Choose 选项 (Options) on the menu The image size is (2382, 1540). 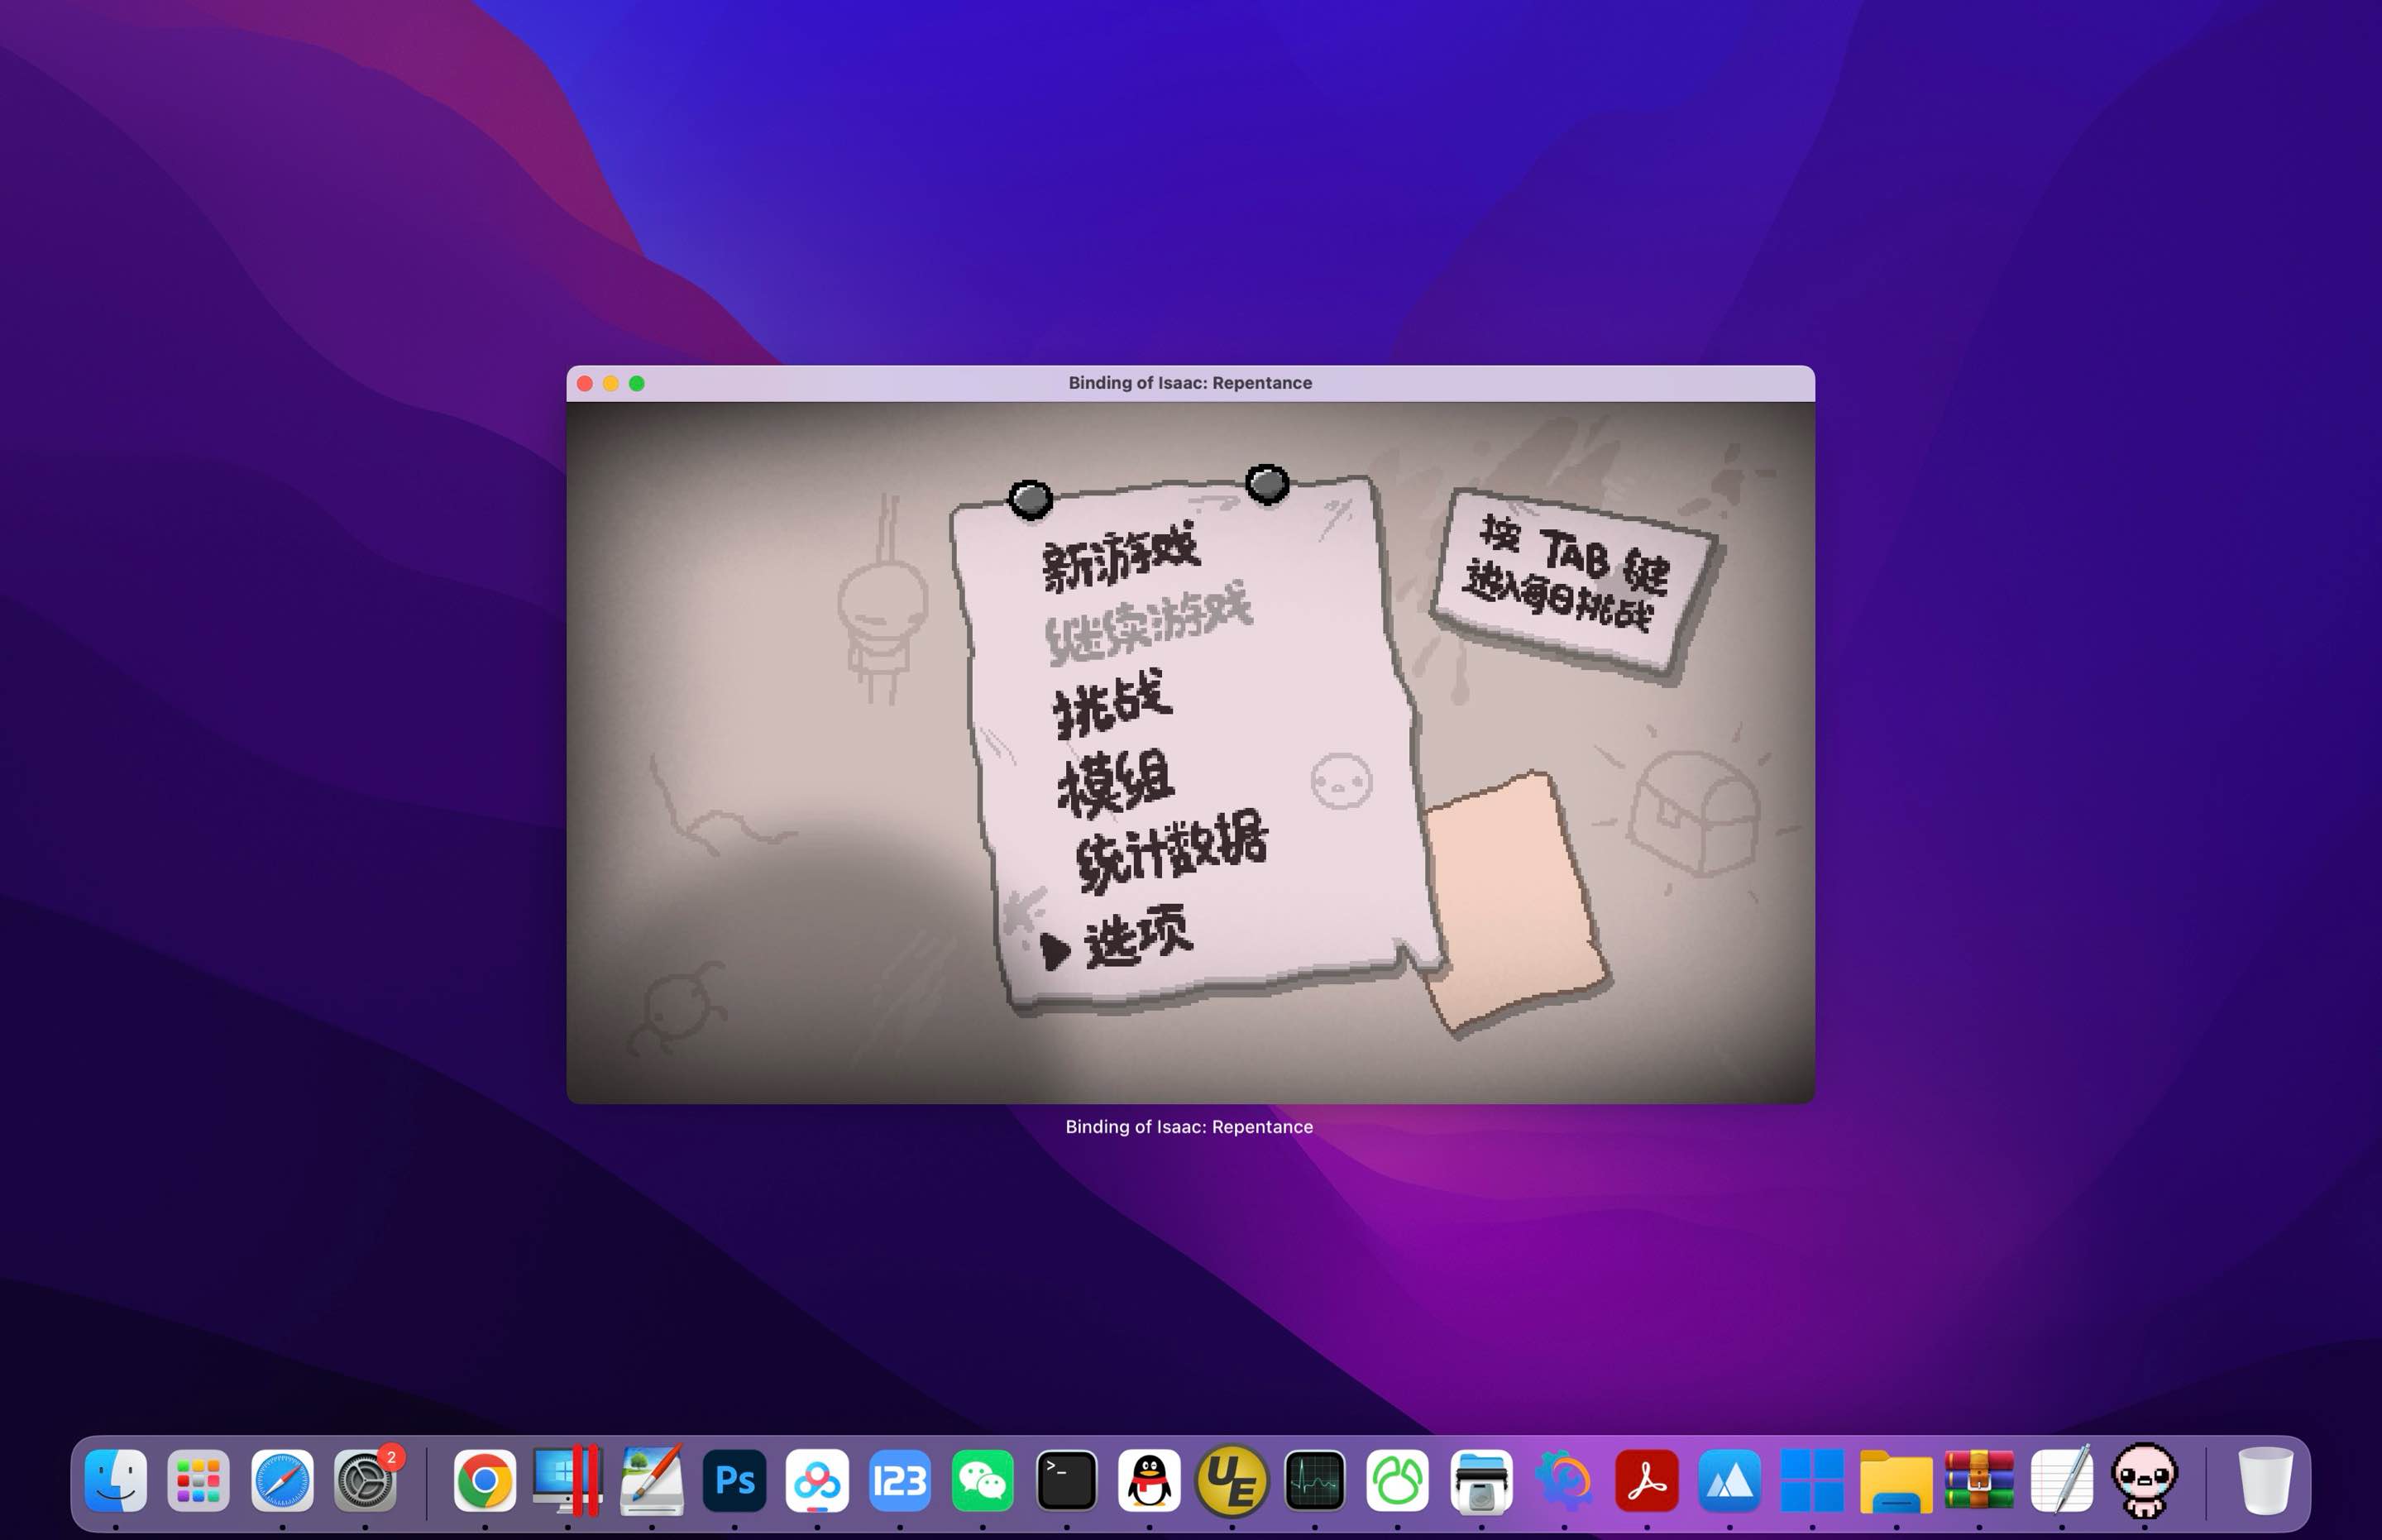tap(1138, 936)
